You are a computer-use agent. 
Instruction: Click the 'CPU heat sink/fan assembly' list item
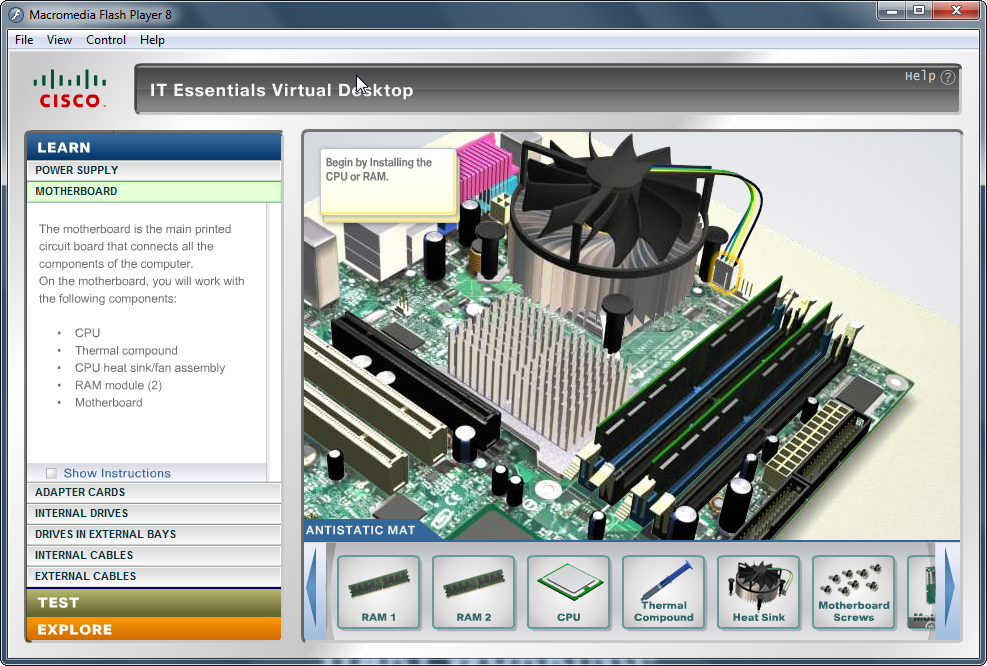pyautogui.click(x=150, y=368)
